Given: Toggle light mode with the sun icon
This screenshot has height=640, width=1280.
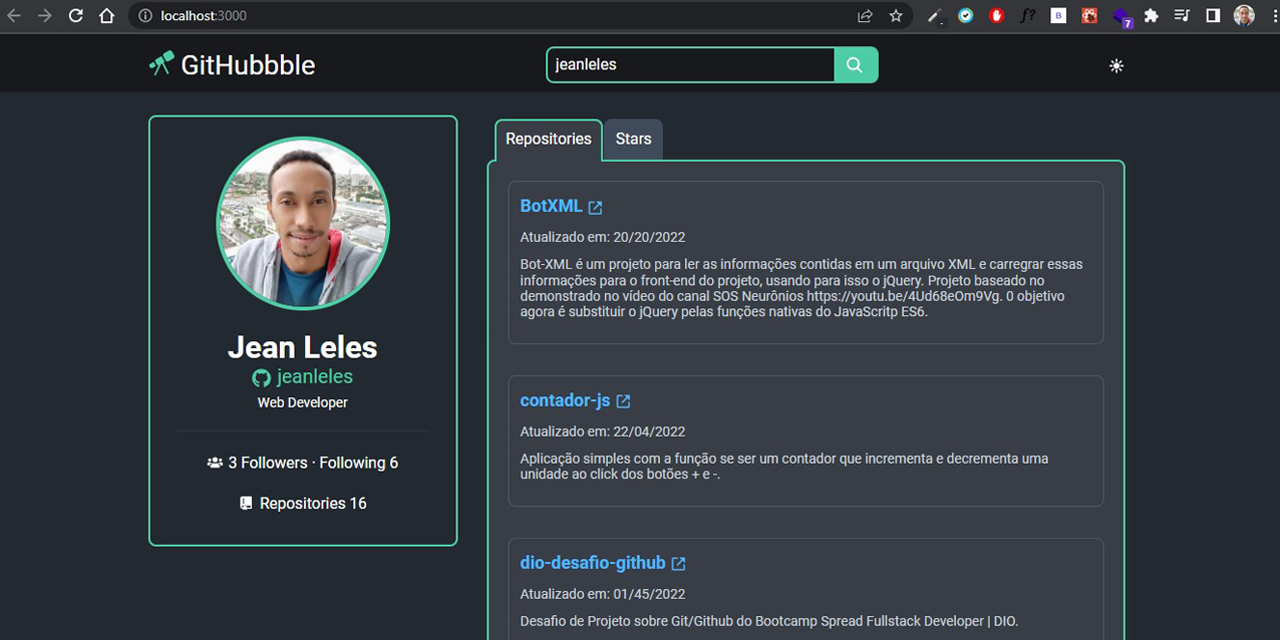Looking at the screenshot, I should 1116,64.
